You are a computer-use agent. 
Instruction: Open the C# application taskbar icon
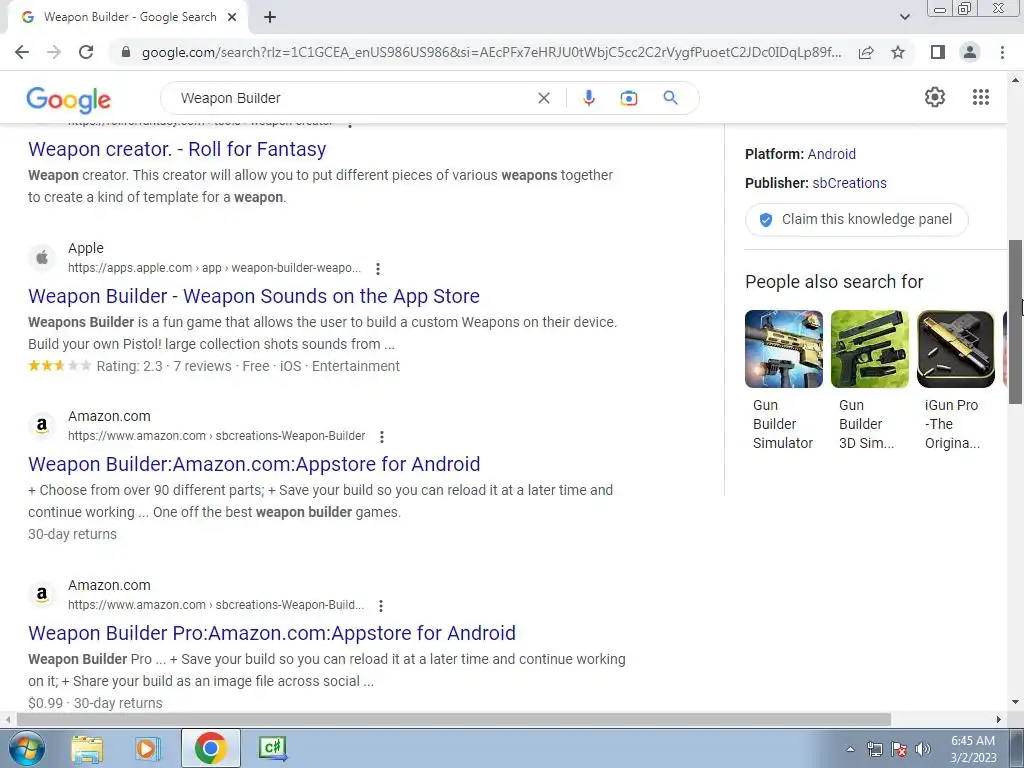[x=272, y=748]
